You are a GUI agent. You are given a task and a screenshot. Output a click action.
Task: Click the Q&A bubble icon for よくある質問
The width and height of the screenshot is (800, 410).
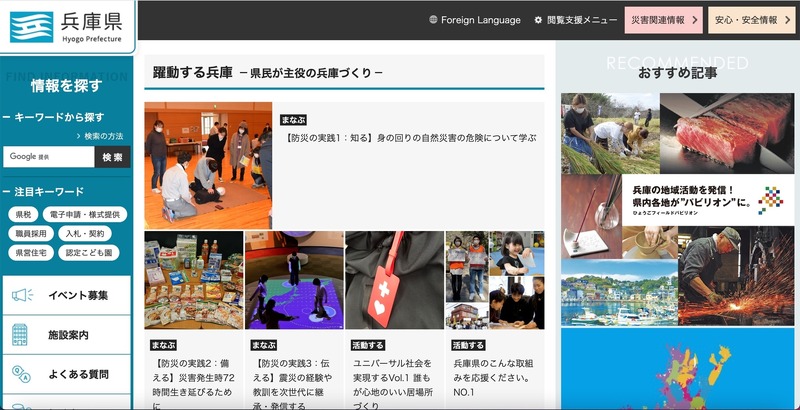21,374
